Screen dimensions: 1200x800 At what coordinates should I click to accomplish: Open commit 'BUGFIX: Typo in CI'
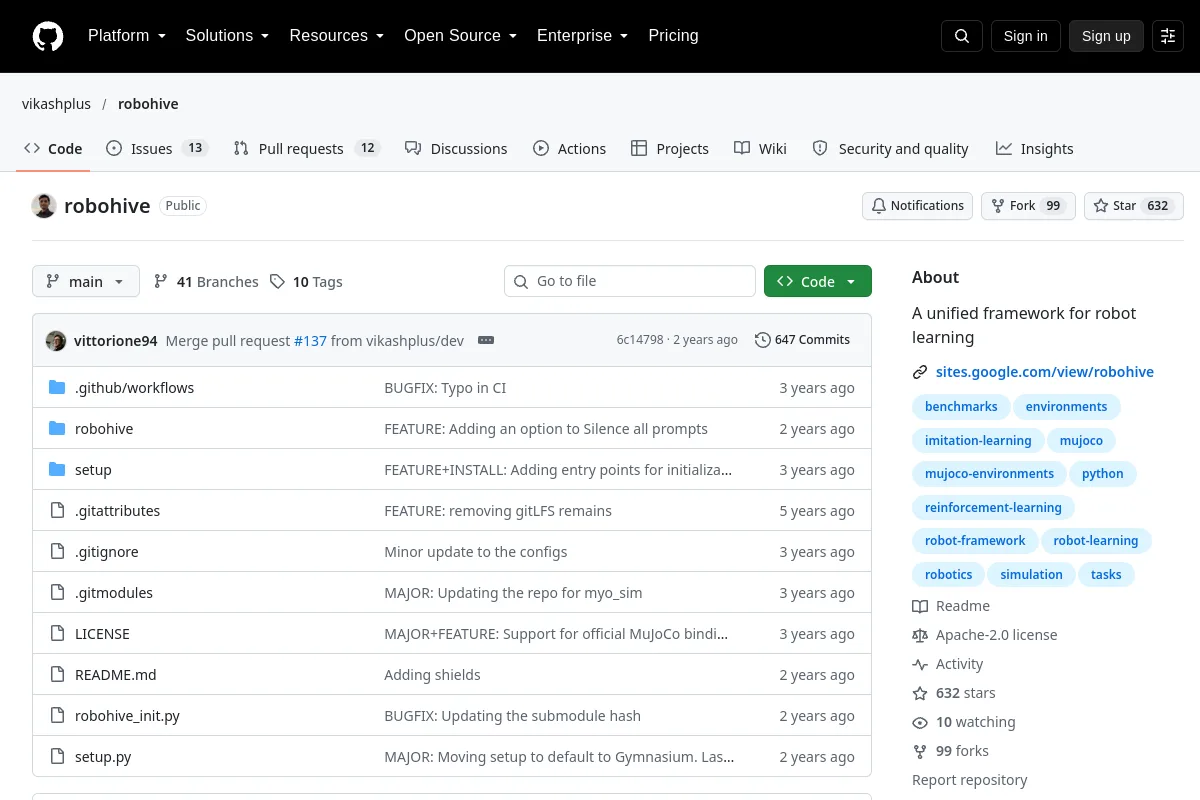pos(445,387)
